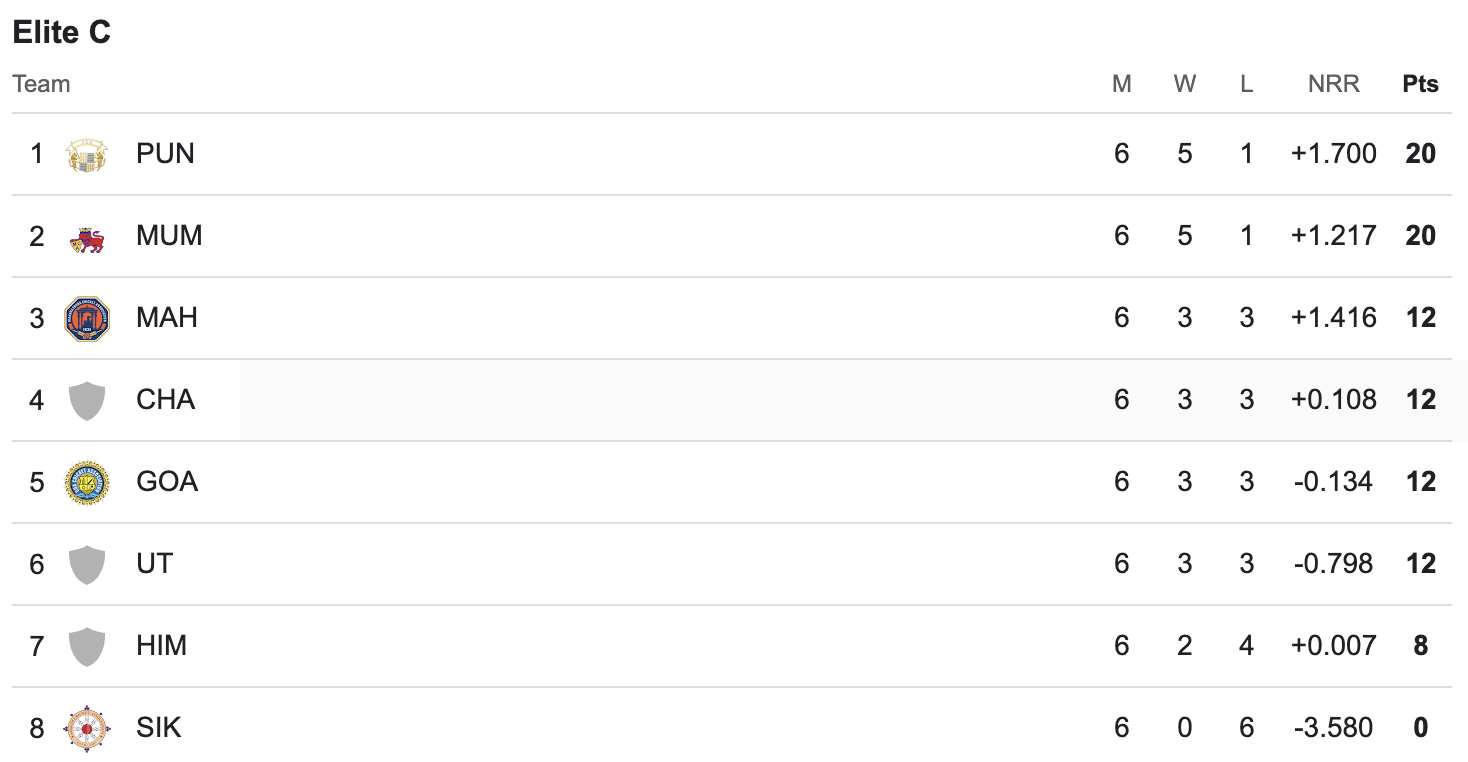
Task: Click the Maharashtra team badge
Action: tap(86, 319)
